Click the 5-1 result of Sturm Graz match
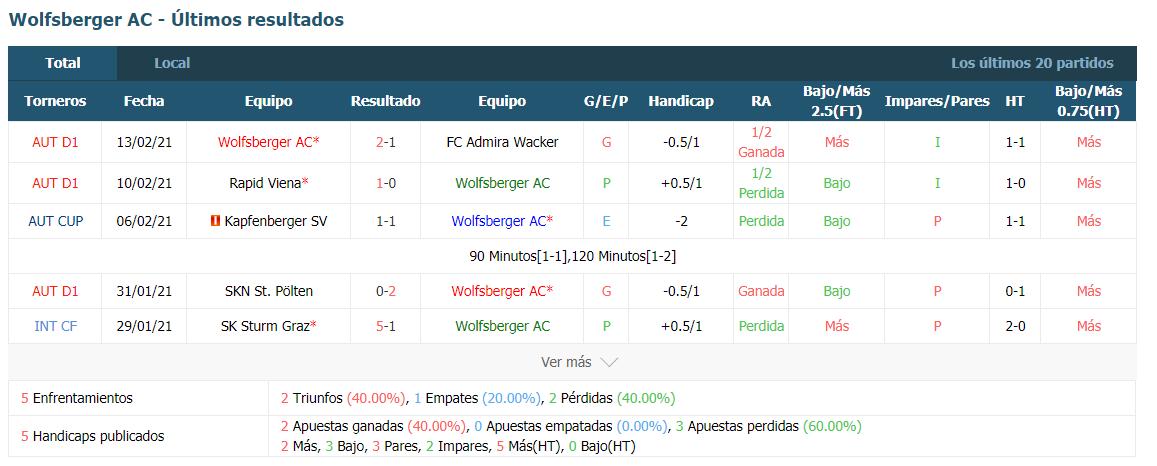The image size is (1157, 466). [385, 326]
